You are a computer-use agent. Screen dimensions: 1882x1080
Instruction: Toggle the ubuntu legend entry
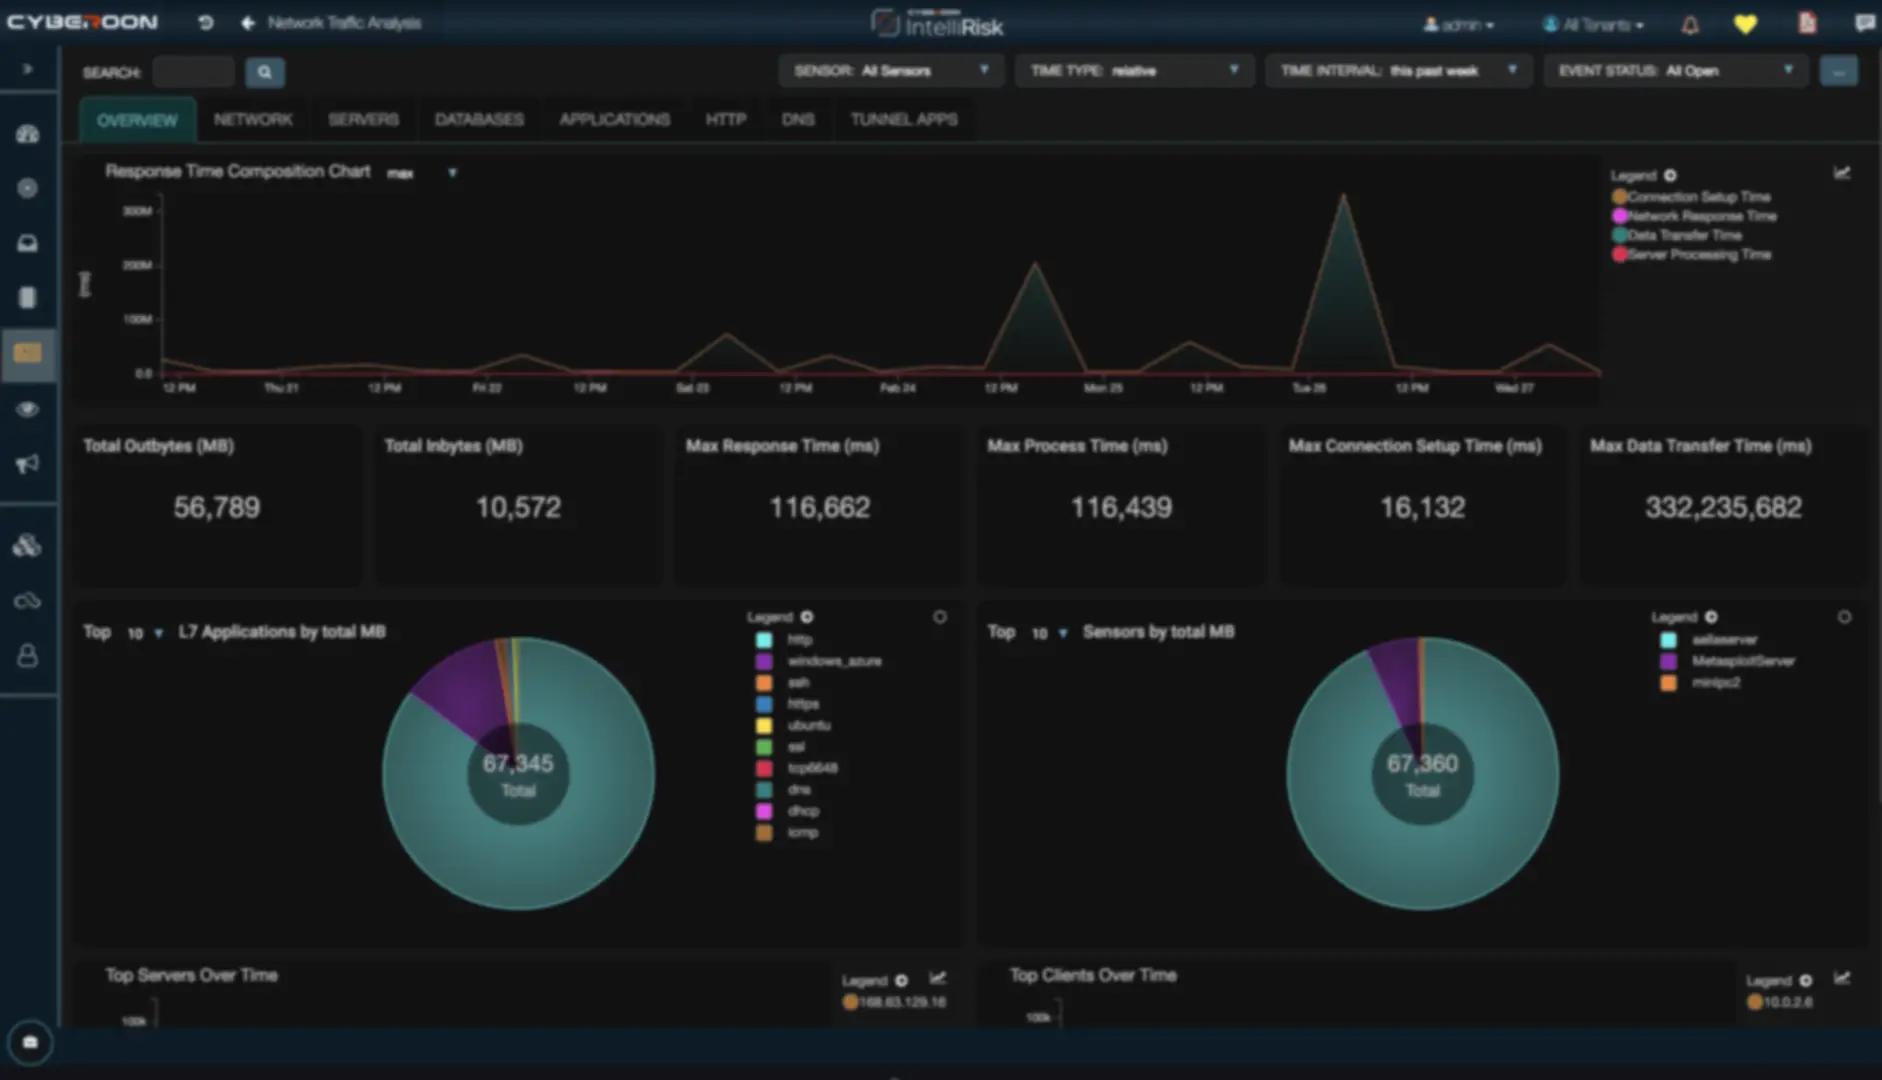(793, 725)
